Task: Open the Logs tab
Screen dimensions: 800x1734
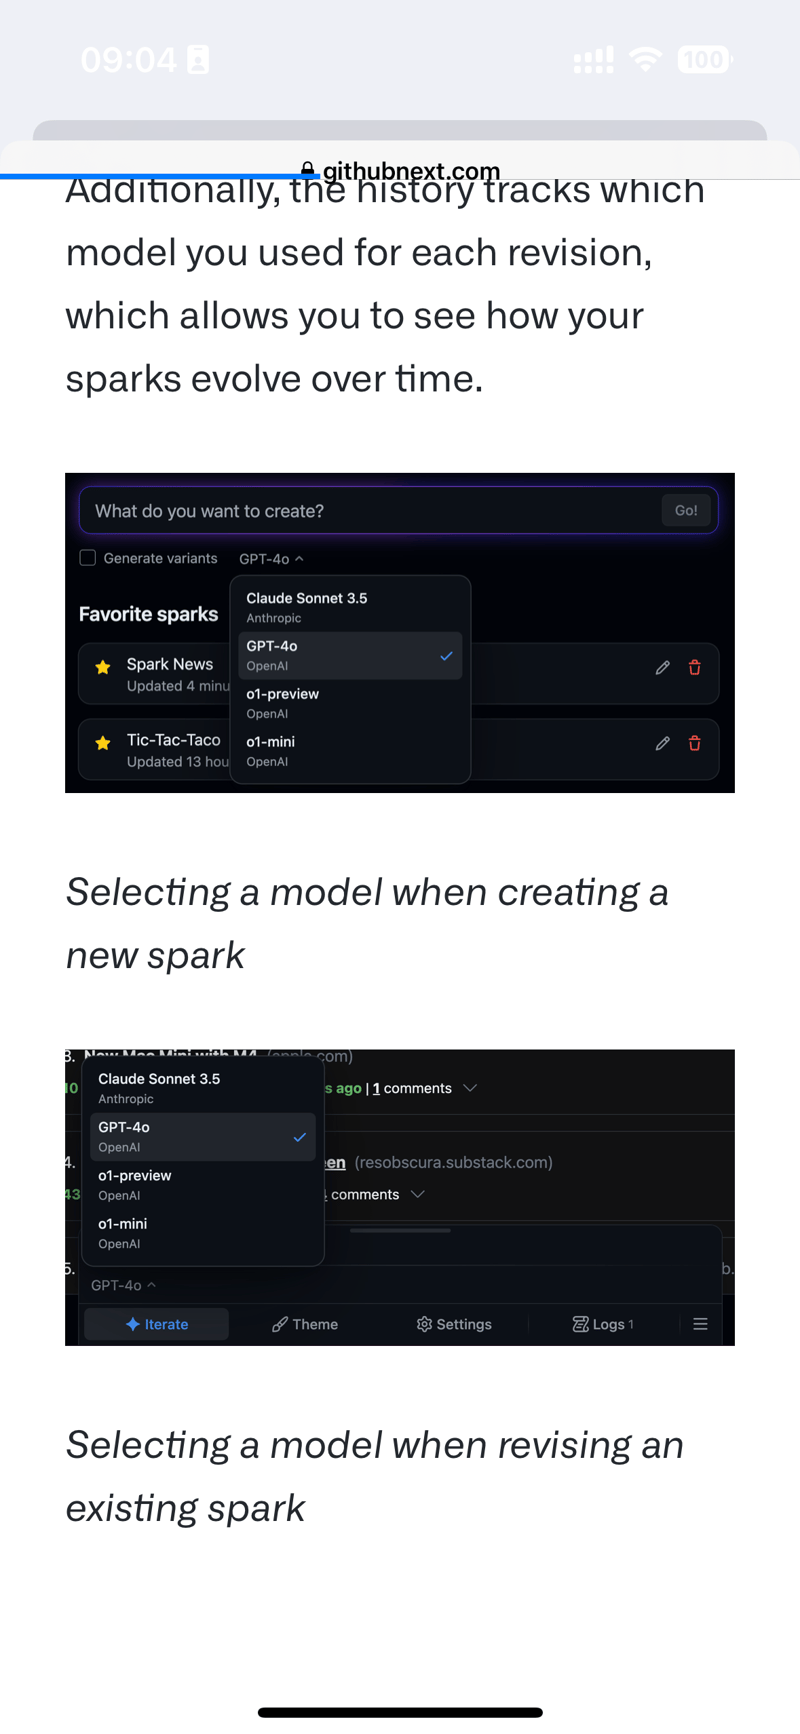Action: pos(603,1324)
